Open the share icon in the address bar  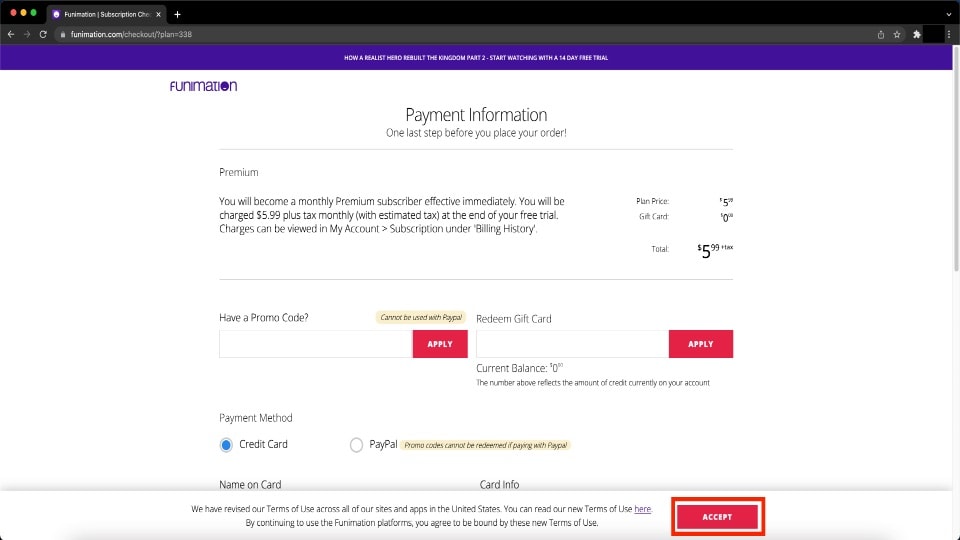880,34
